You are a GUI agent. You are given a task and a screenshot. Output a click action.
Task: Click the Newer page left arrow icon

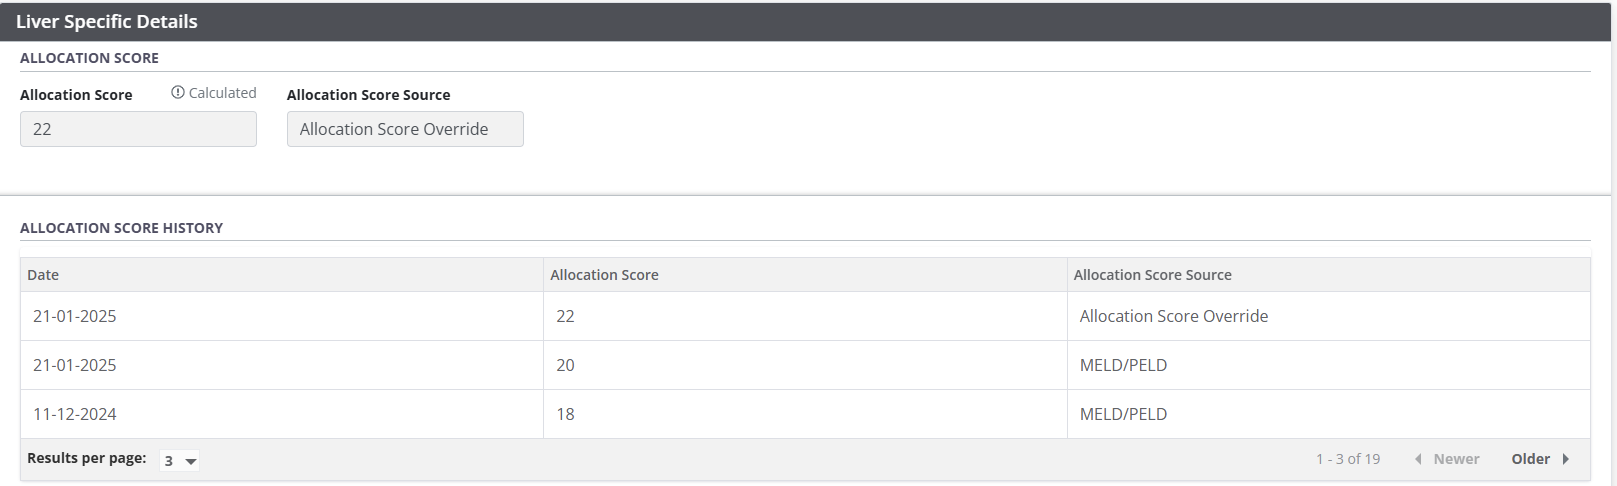pos(1418,459)
